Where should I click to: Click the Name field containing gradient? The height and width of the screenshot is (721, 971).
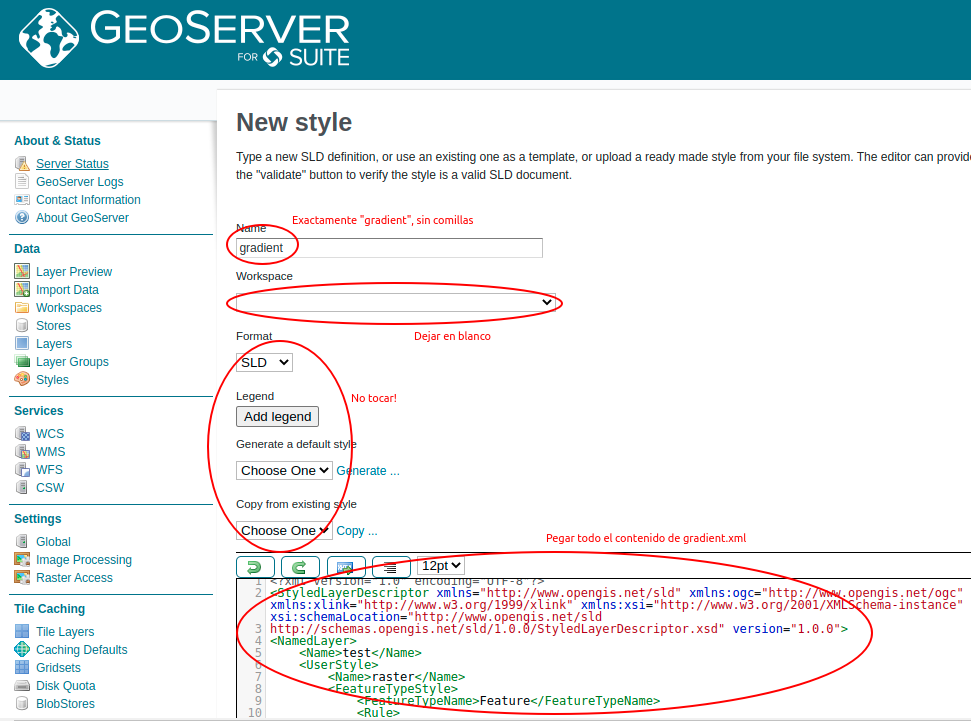click(x=389, y=248)
